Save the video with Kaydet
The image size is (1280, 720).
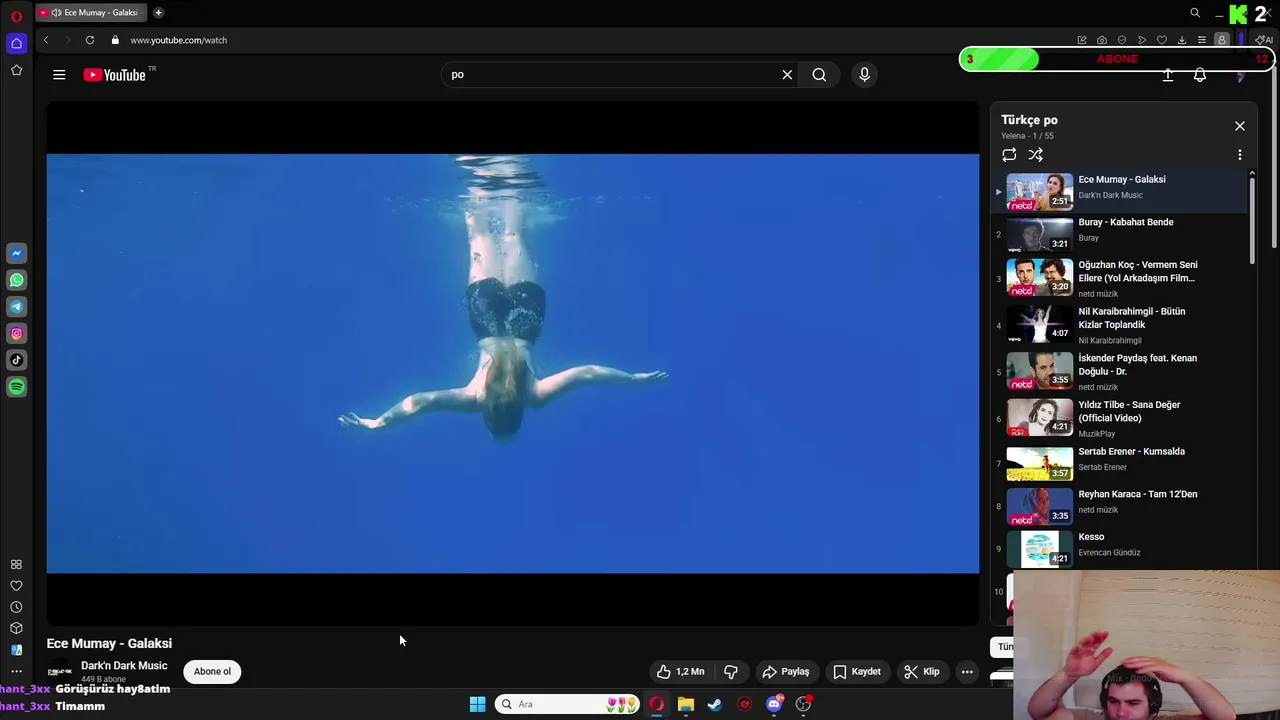[x=857, y=672]
